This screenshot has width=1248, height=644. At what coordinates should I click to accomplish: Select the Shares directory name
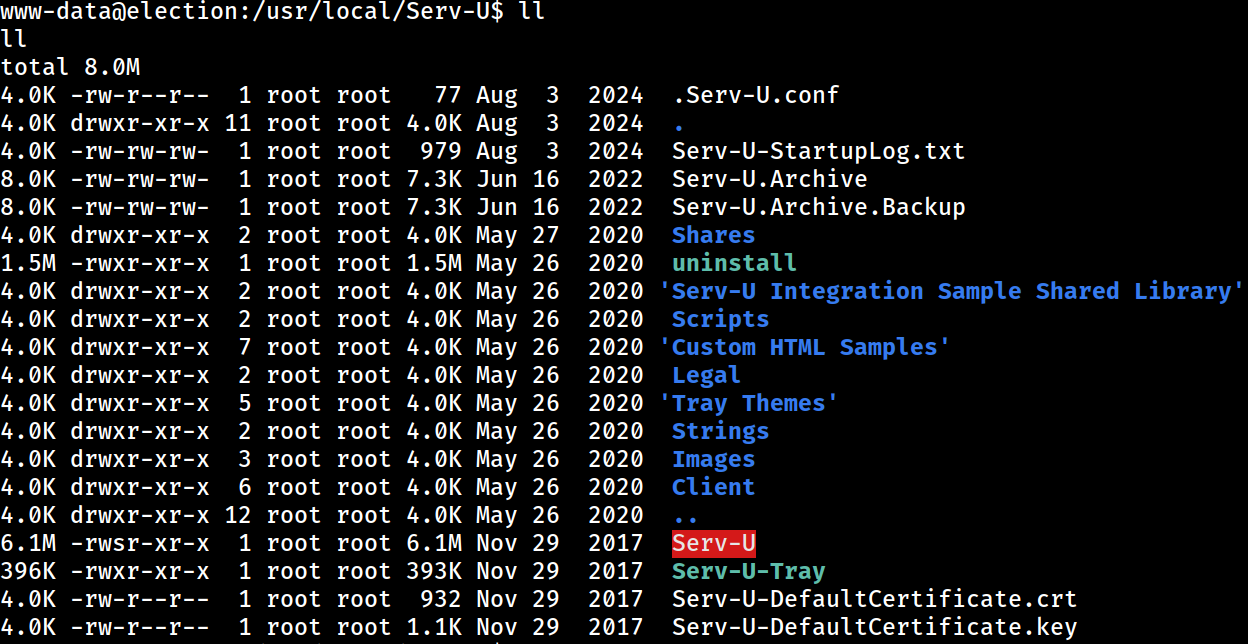pos(713,235)
